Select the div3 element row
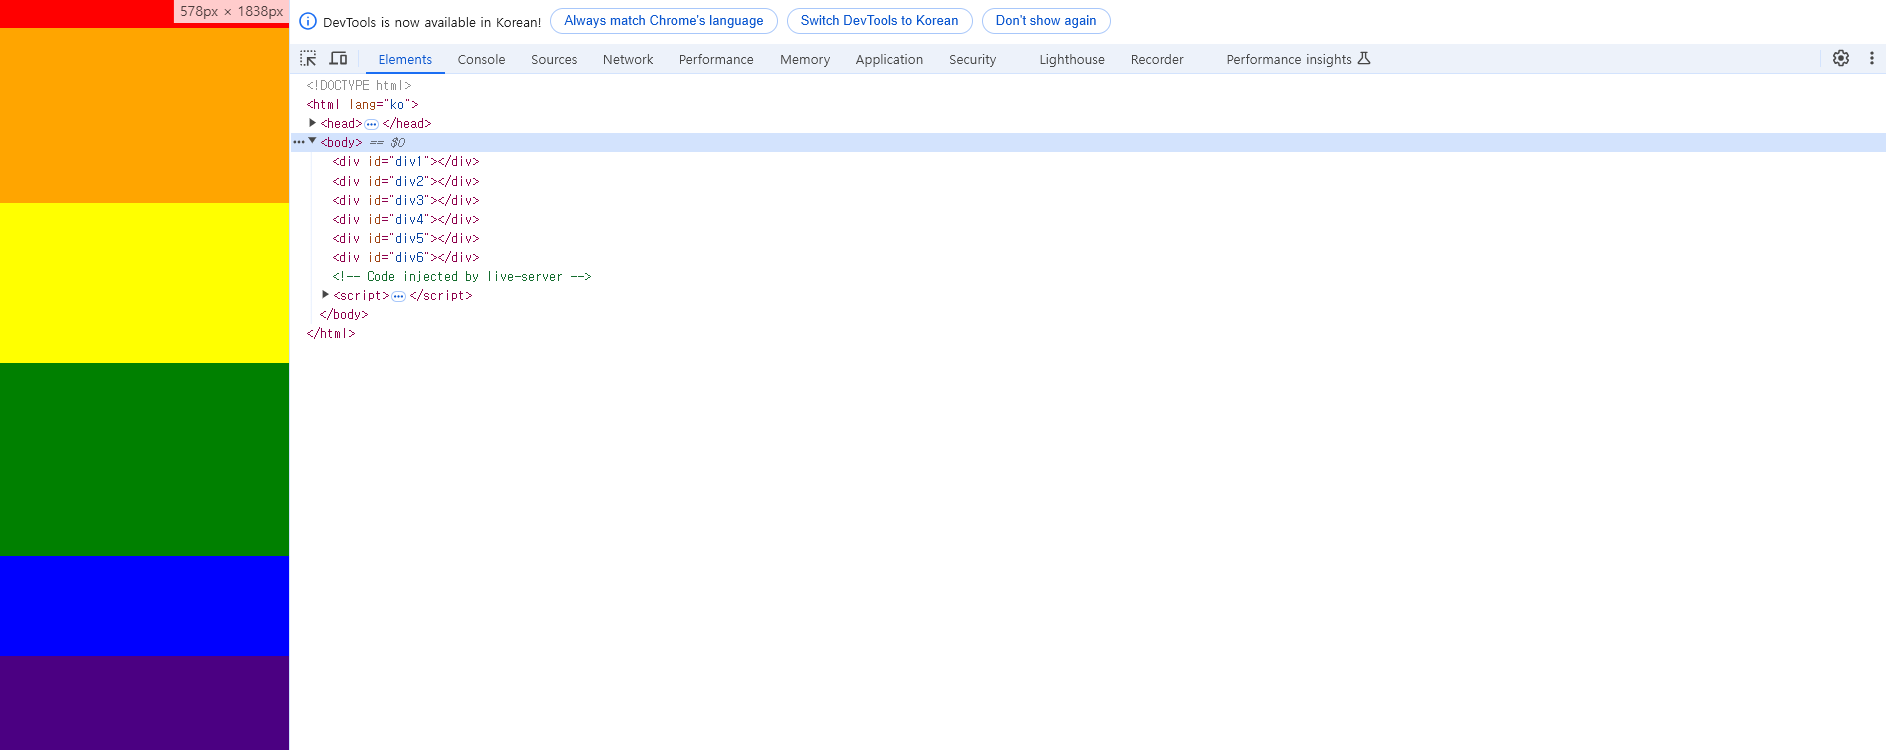 coord(1088,200)
